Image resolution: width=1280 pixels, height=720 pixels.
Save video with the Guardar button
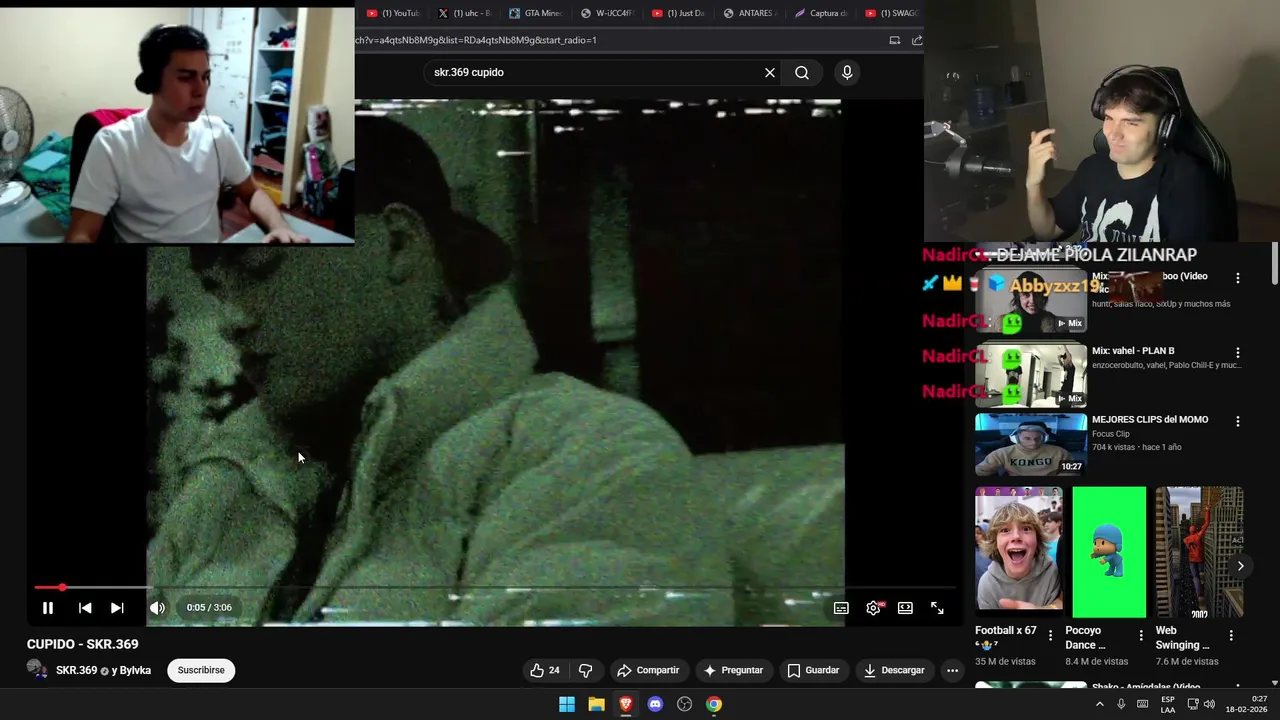pos(813,670)
